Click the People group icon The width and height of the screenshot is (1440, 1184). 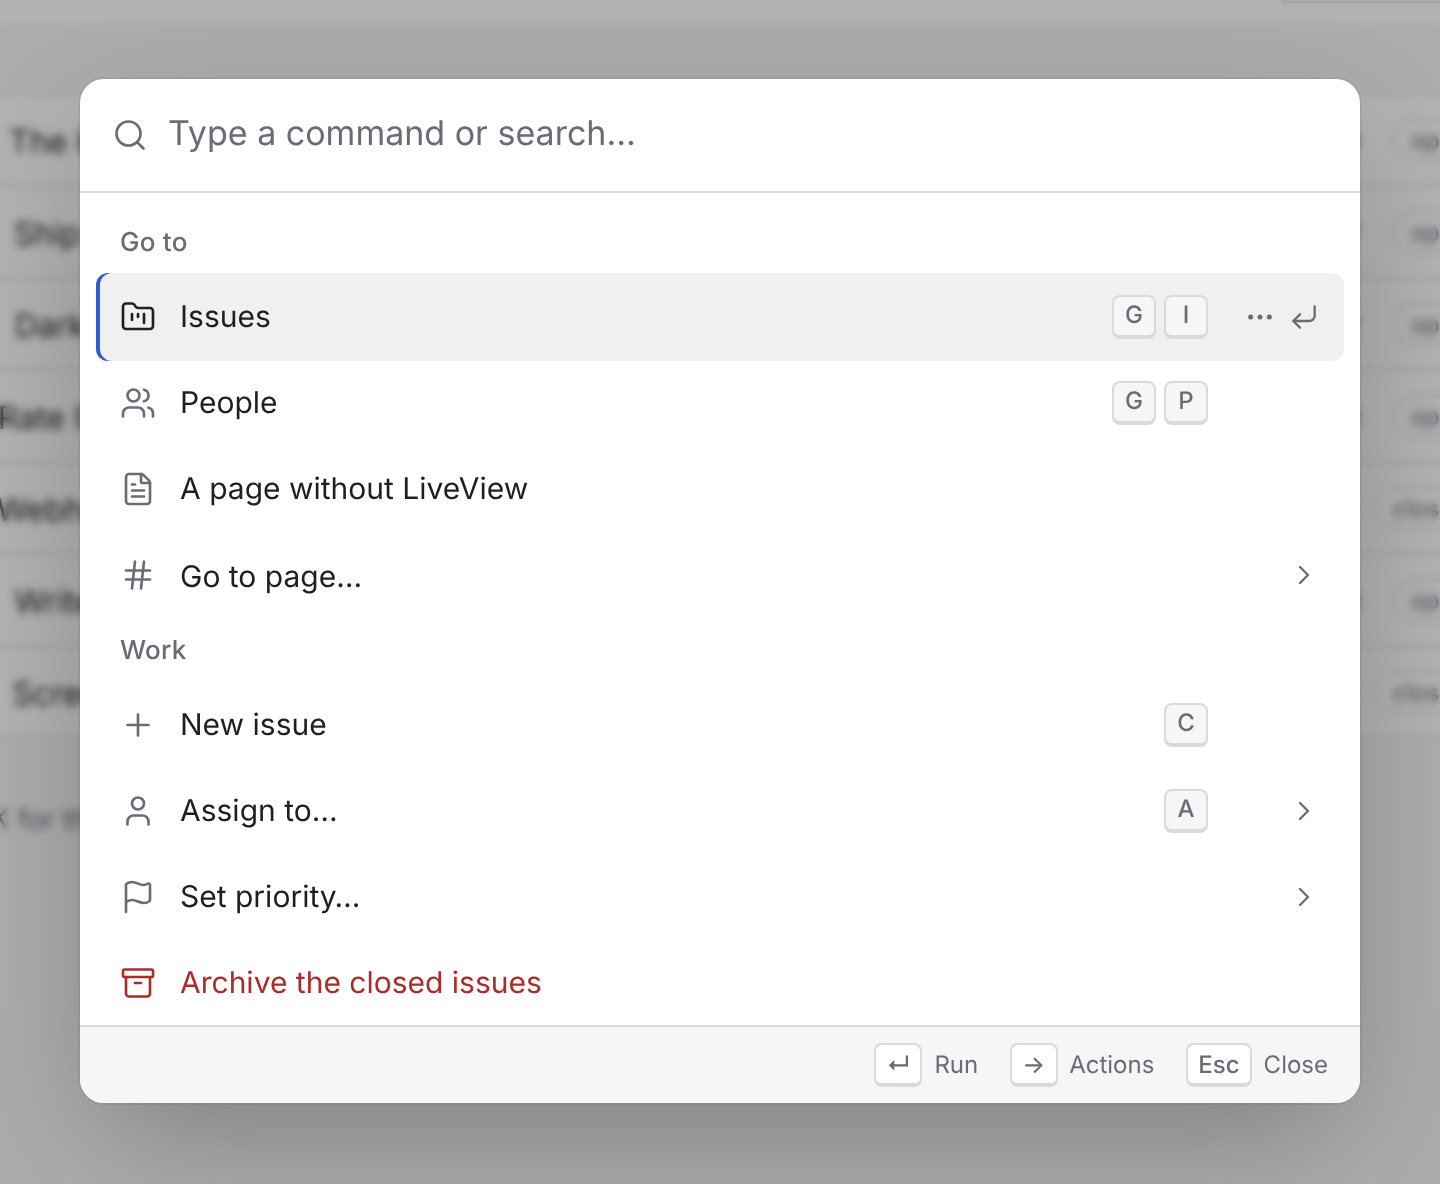138,403
